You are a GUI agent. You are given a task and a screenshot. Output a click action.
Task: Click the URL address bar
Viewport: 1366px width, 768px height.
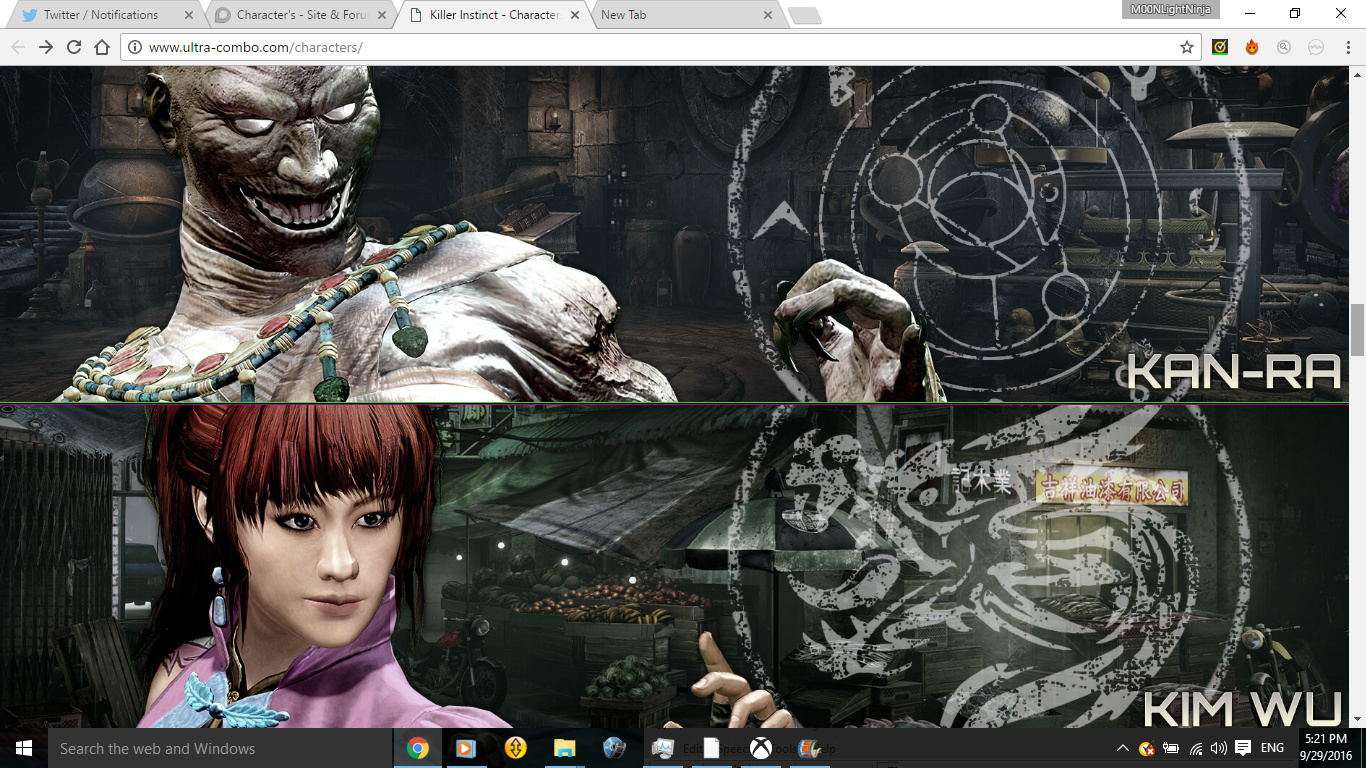(650, 47)
